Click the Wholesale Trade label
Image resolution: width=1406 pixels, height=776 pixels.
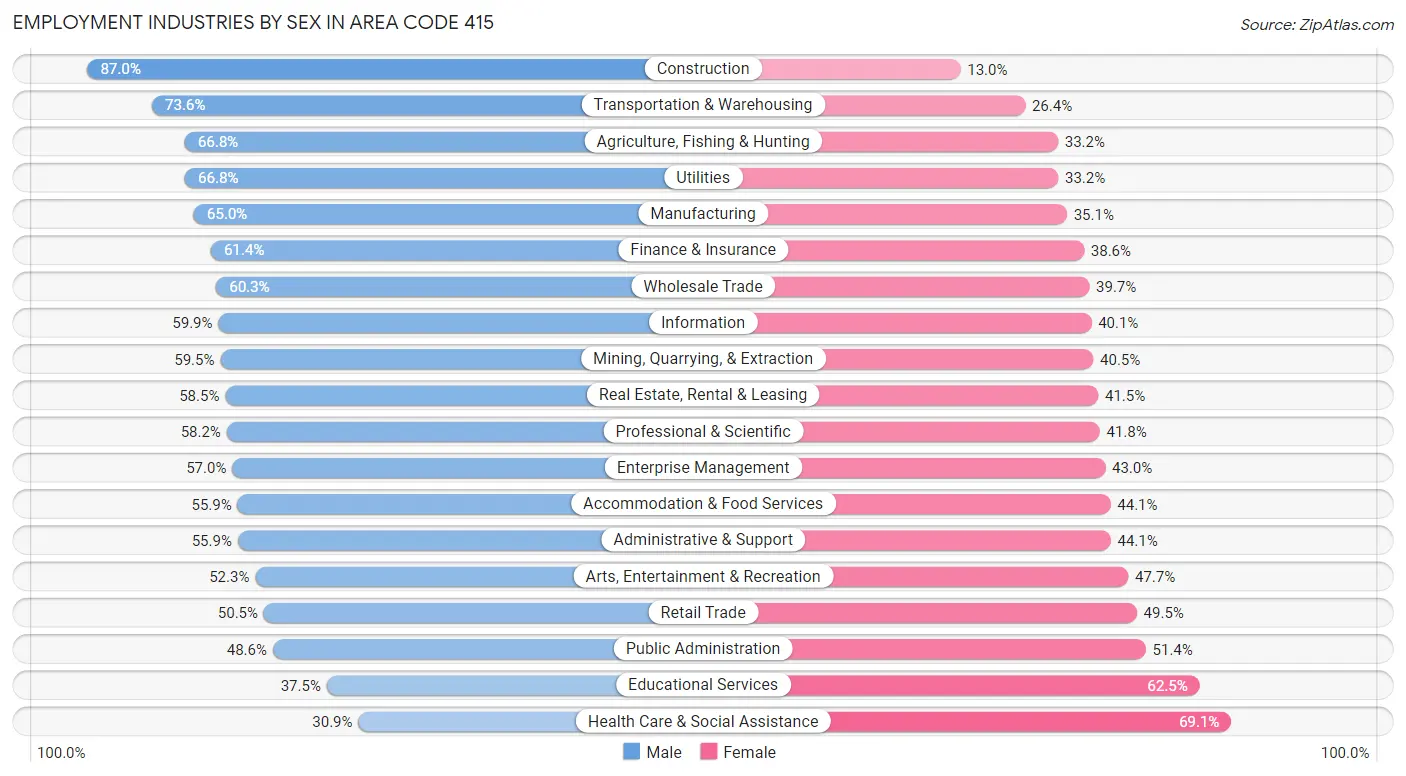[x=703, y=286]
